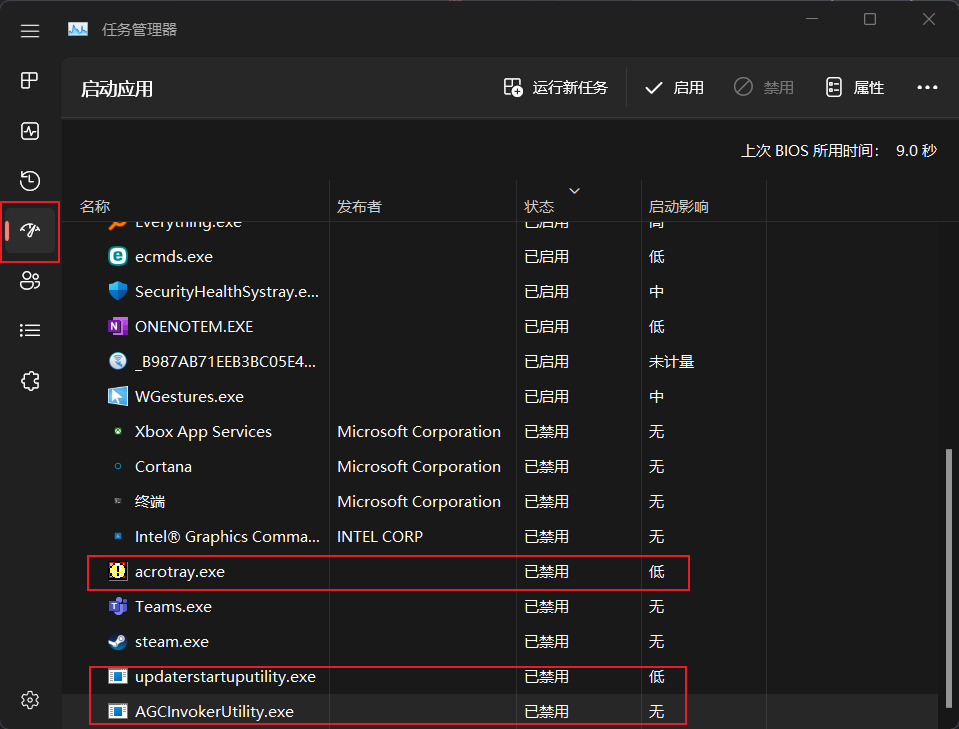Open the Users page icon
The width and height of the screenshot is (959, 729).
pyautogui.click(x=29, y=281)
